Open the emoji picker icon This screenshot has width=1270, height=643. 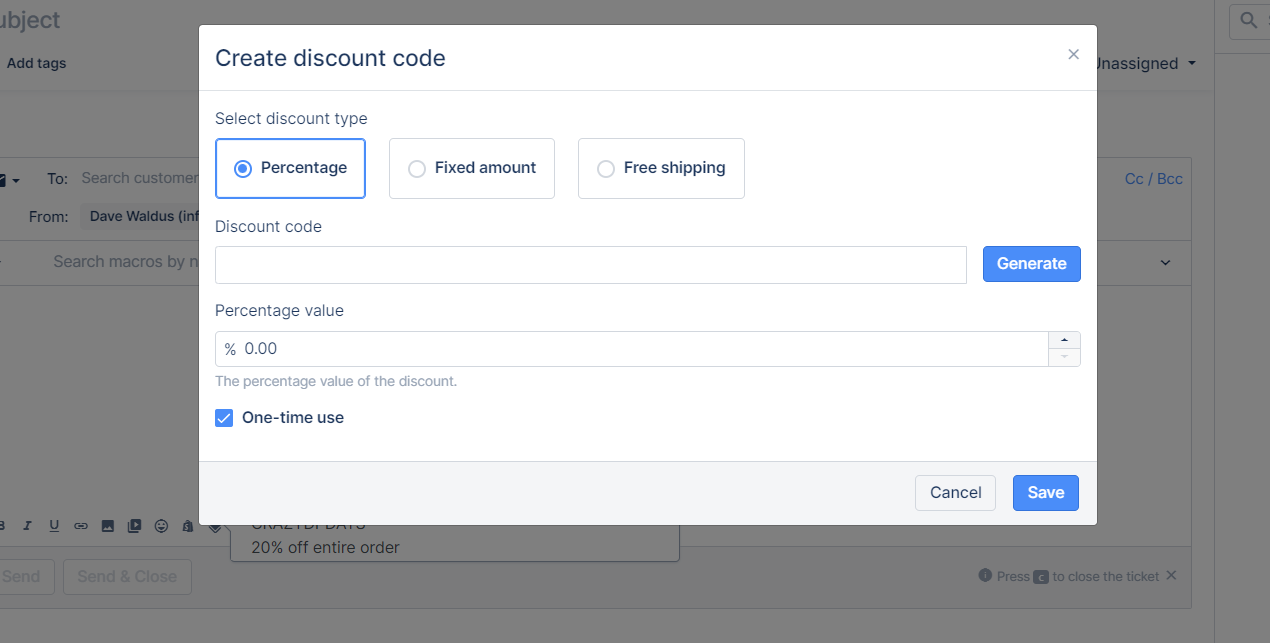click(x=161, y=526)
